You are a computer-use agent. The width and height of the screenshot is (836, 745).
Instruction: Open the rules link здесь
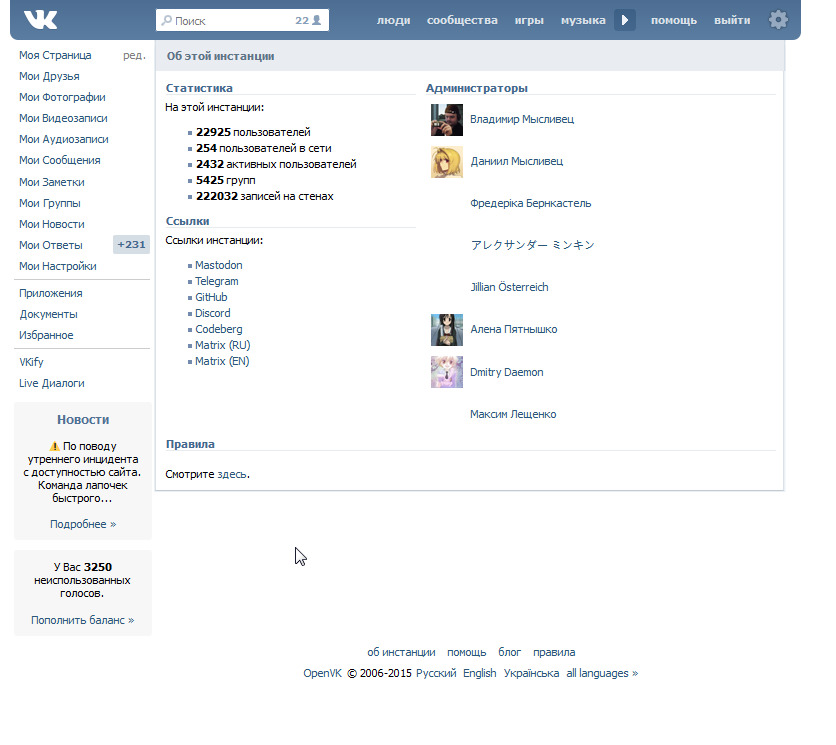232,474
